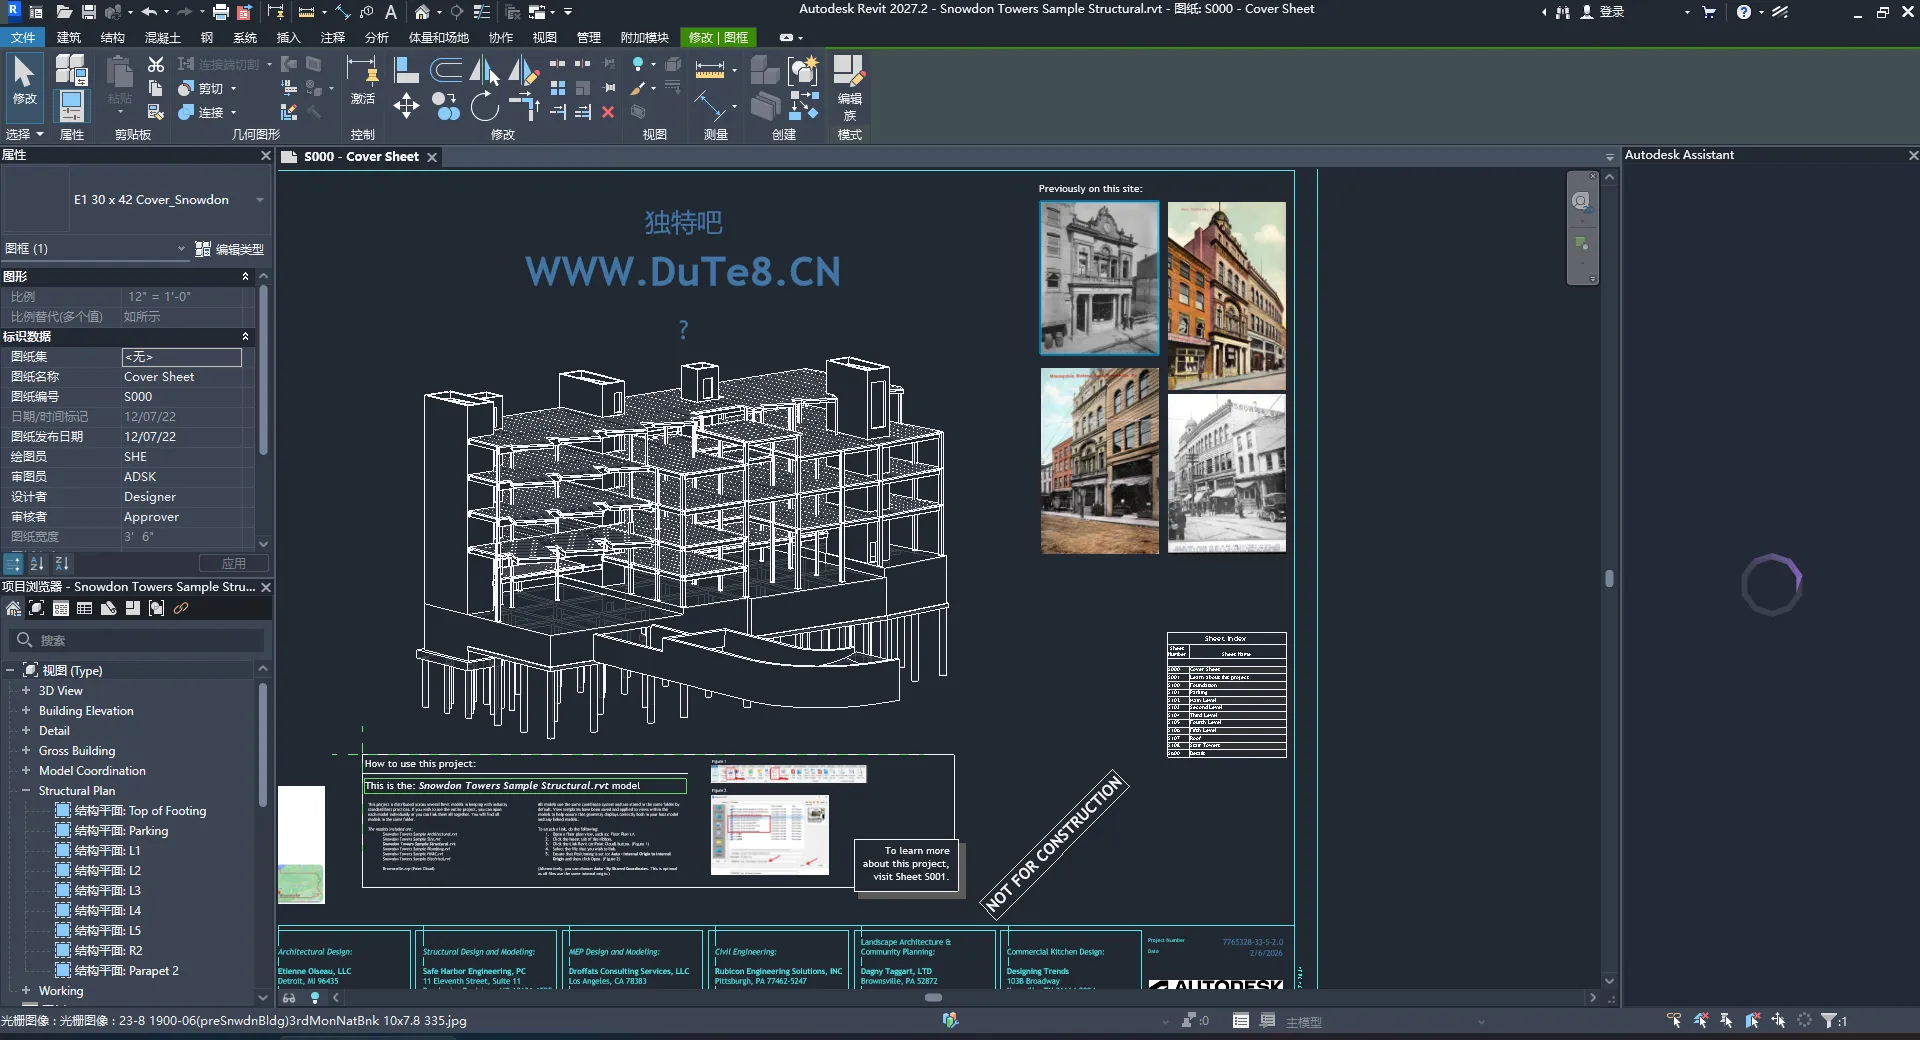Switch to the S000 - Cover Sheet view tab

coord(360,157)
